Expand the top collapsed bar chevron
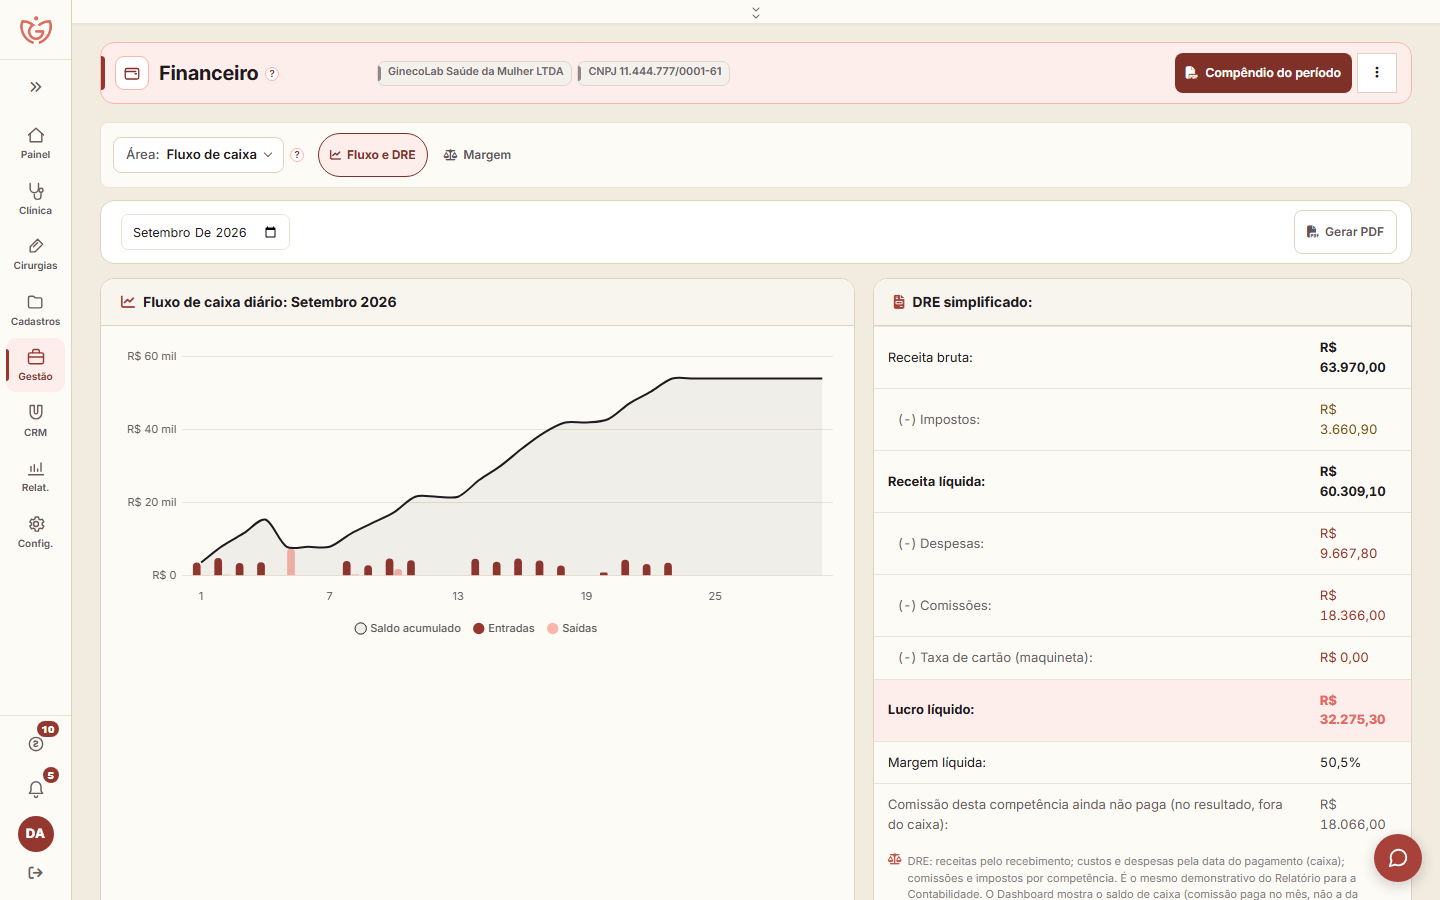 click(x=756, y=12)
